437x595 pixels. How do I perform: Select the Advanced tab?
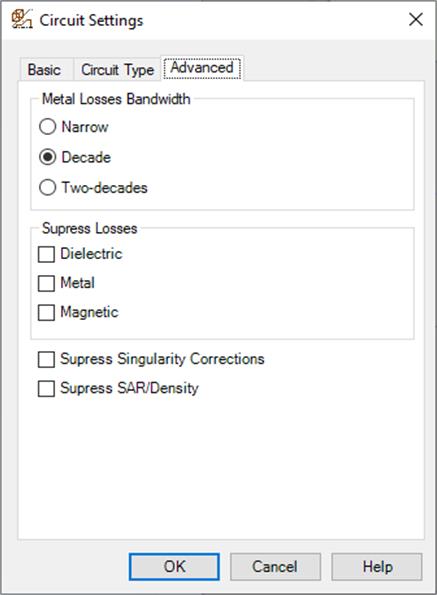click(x=202, y=68)
